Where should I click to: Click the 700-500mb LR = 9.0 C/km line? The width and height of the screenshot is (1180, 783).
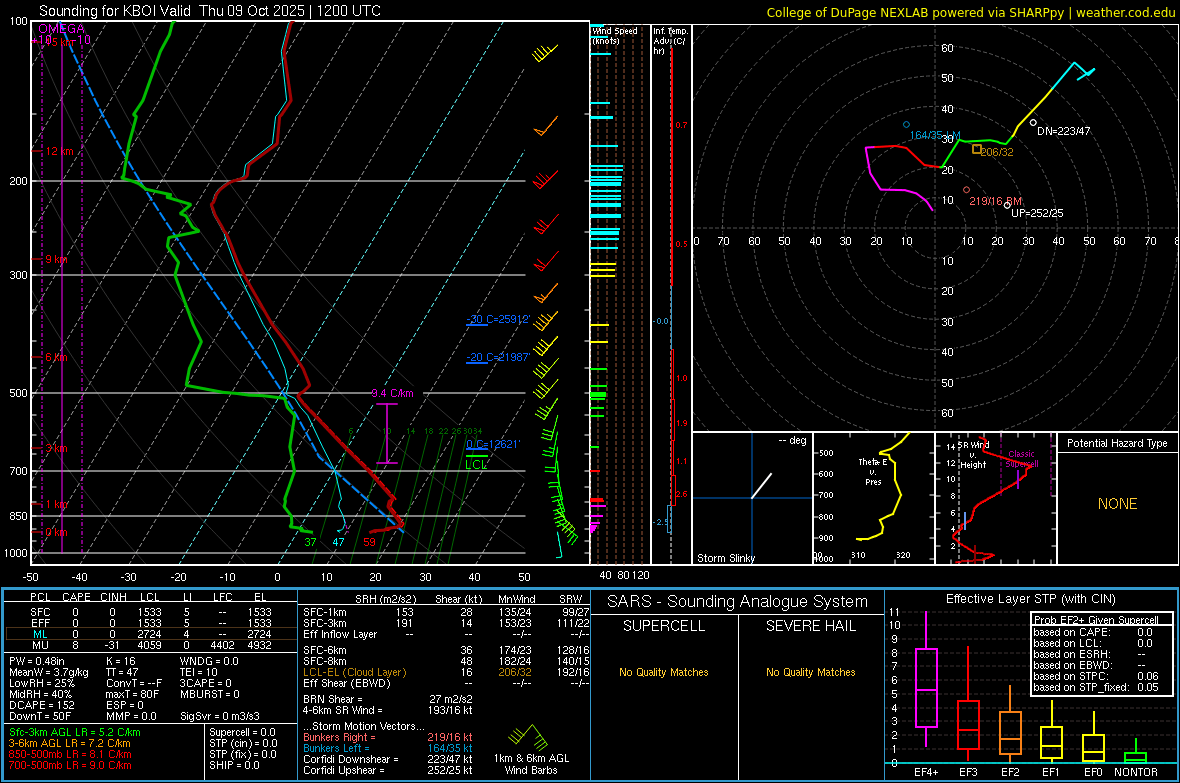click(70, 765)
